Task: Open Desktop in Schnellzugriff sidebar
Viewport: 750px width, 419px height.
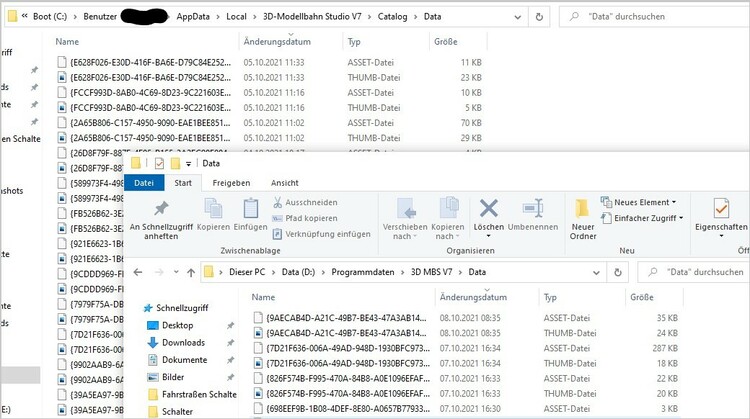Action: click(x=177, y=325)
